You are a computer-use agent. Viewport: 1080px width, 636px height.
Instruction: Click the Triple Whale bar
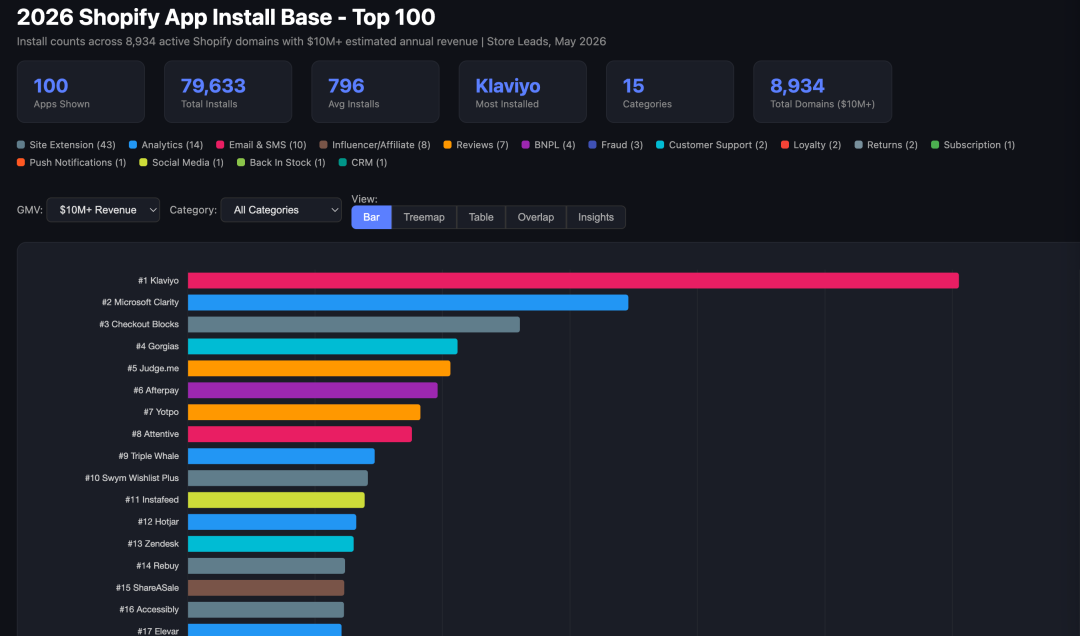(x=281, y=456)
